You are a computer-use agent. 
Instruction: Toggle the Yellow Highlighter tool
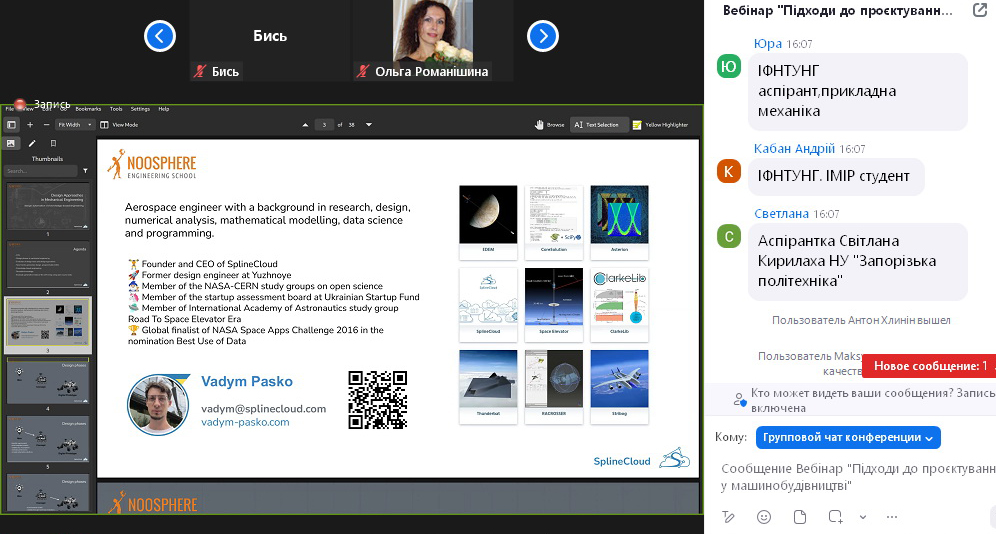coord(660,125)
